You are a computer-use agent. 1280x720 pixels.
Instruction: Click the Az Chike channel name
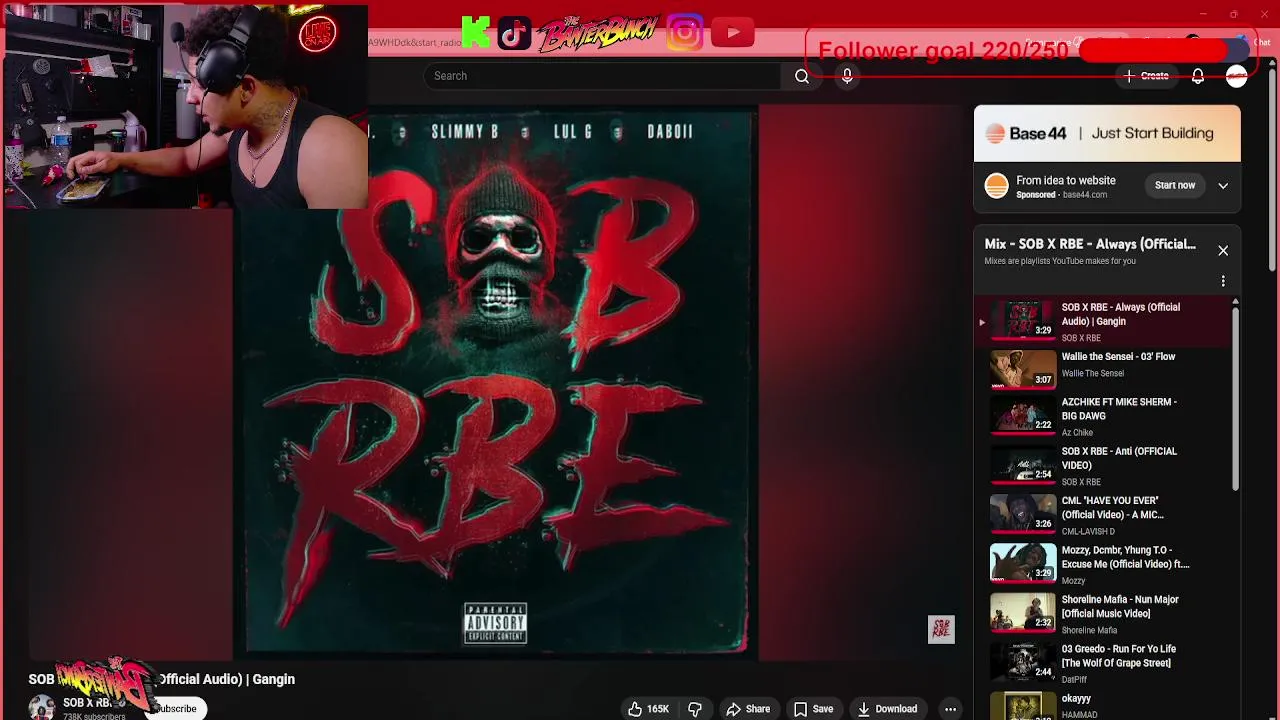[1077, 433]
